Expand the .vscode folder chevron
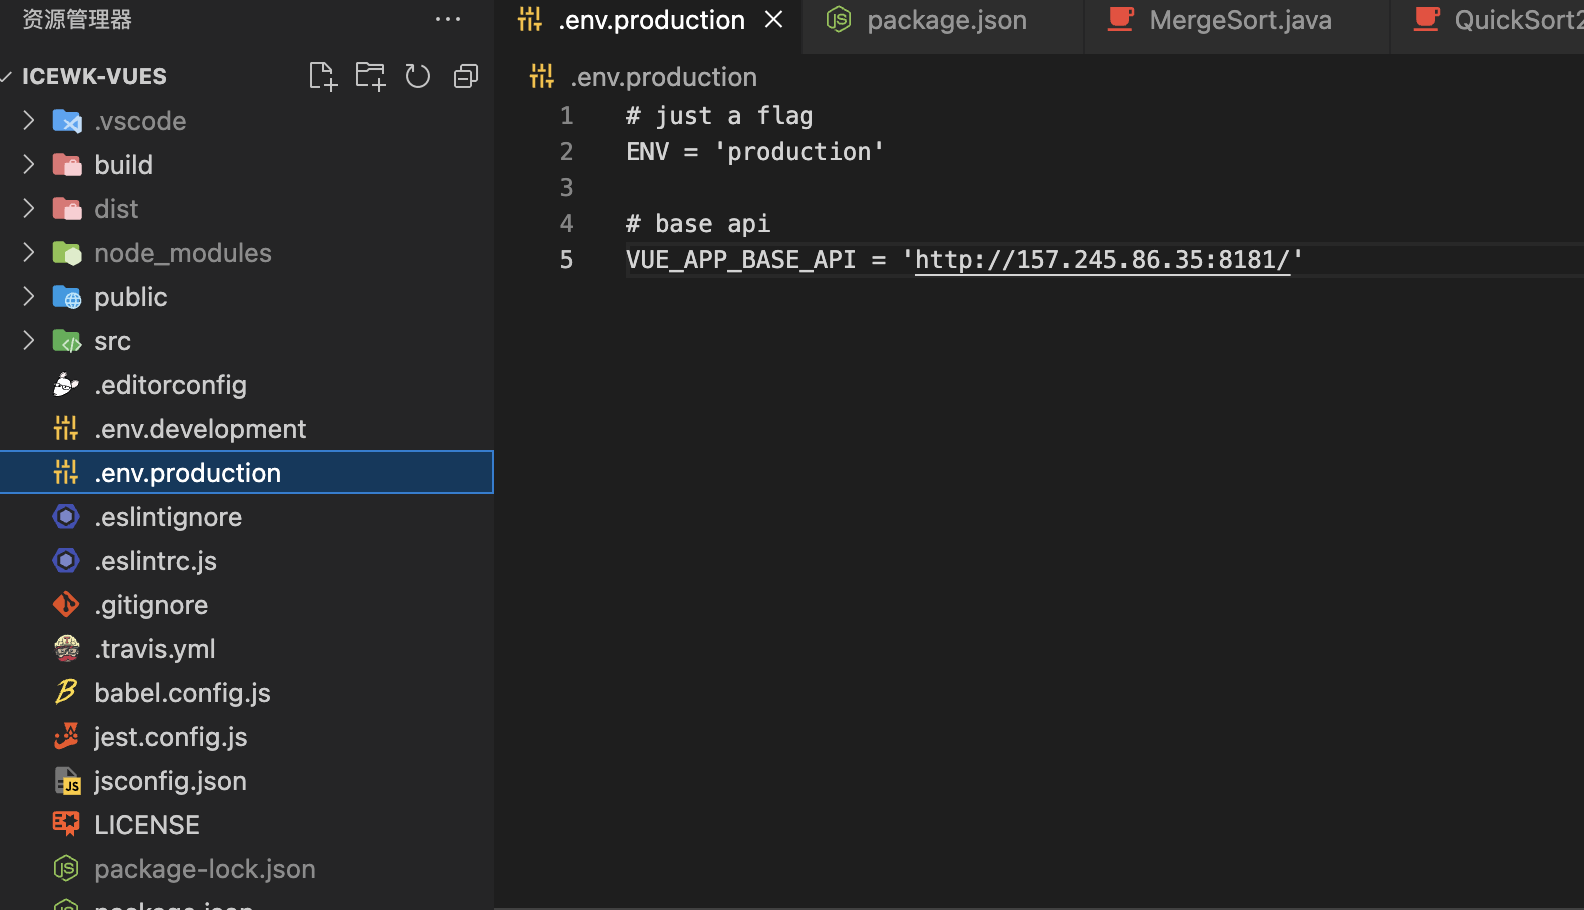The height and width of the screenshot is (910, 1584). [x=28, y=120]
